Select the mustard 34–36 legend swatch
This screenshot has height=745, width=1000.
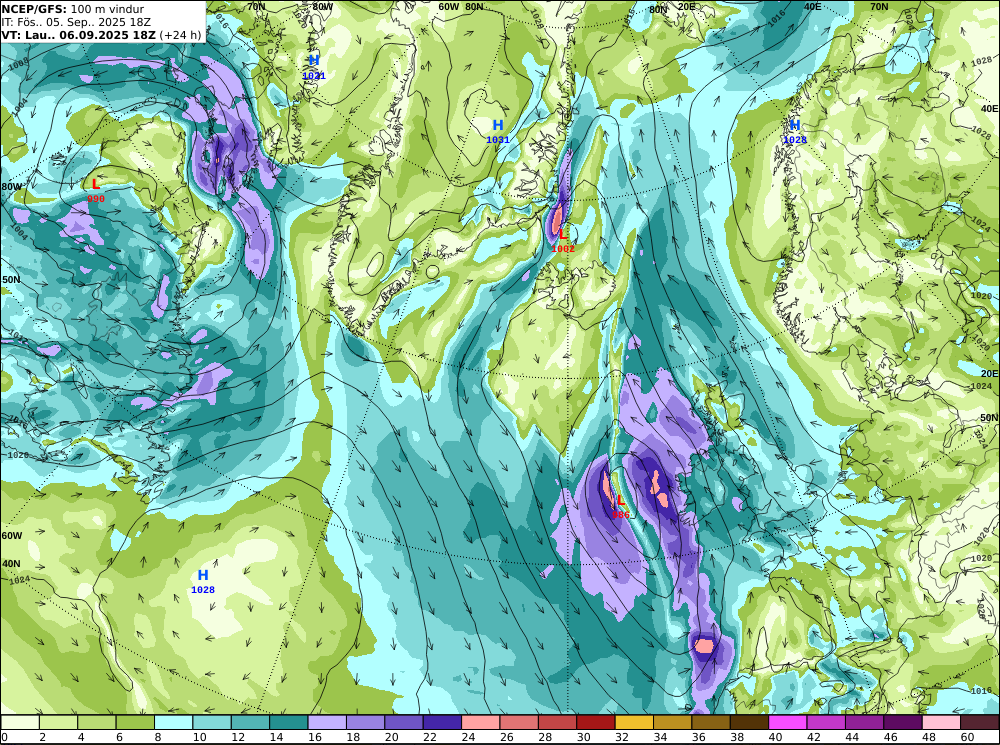pyautogui.click(x=672, y=722)
